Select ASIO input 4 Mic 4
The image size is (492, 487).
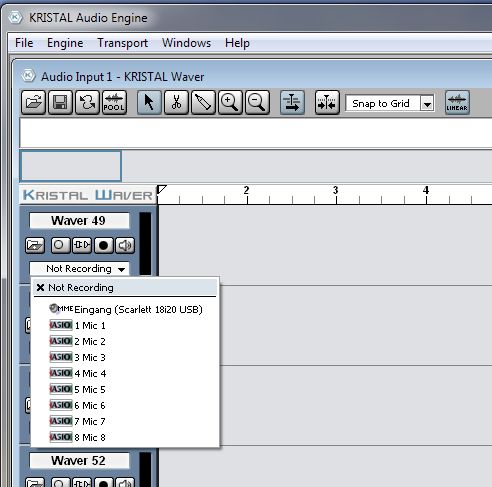point(125,373)
